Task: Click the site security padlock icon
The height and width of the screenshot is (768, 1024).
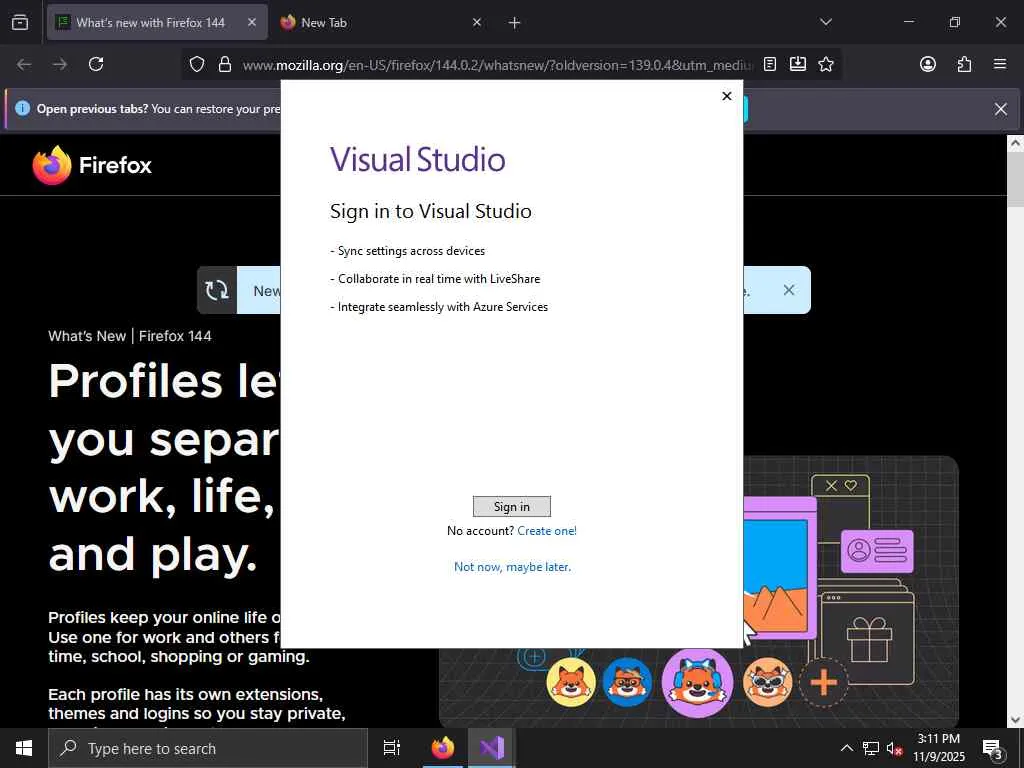Action: tap(225, 64)
